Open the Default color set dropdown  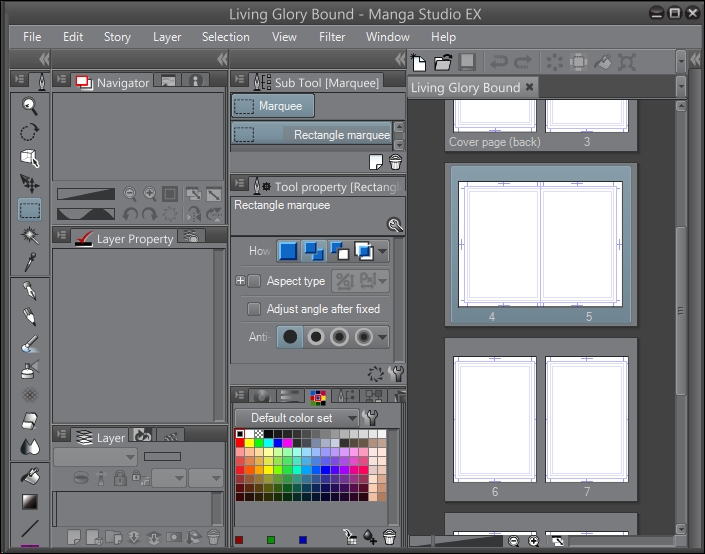297,418
